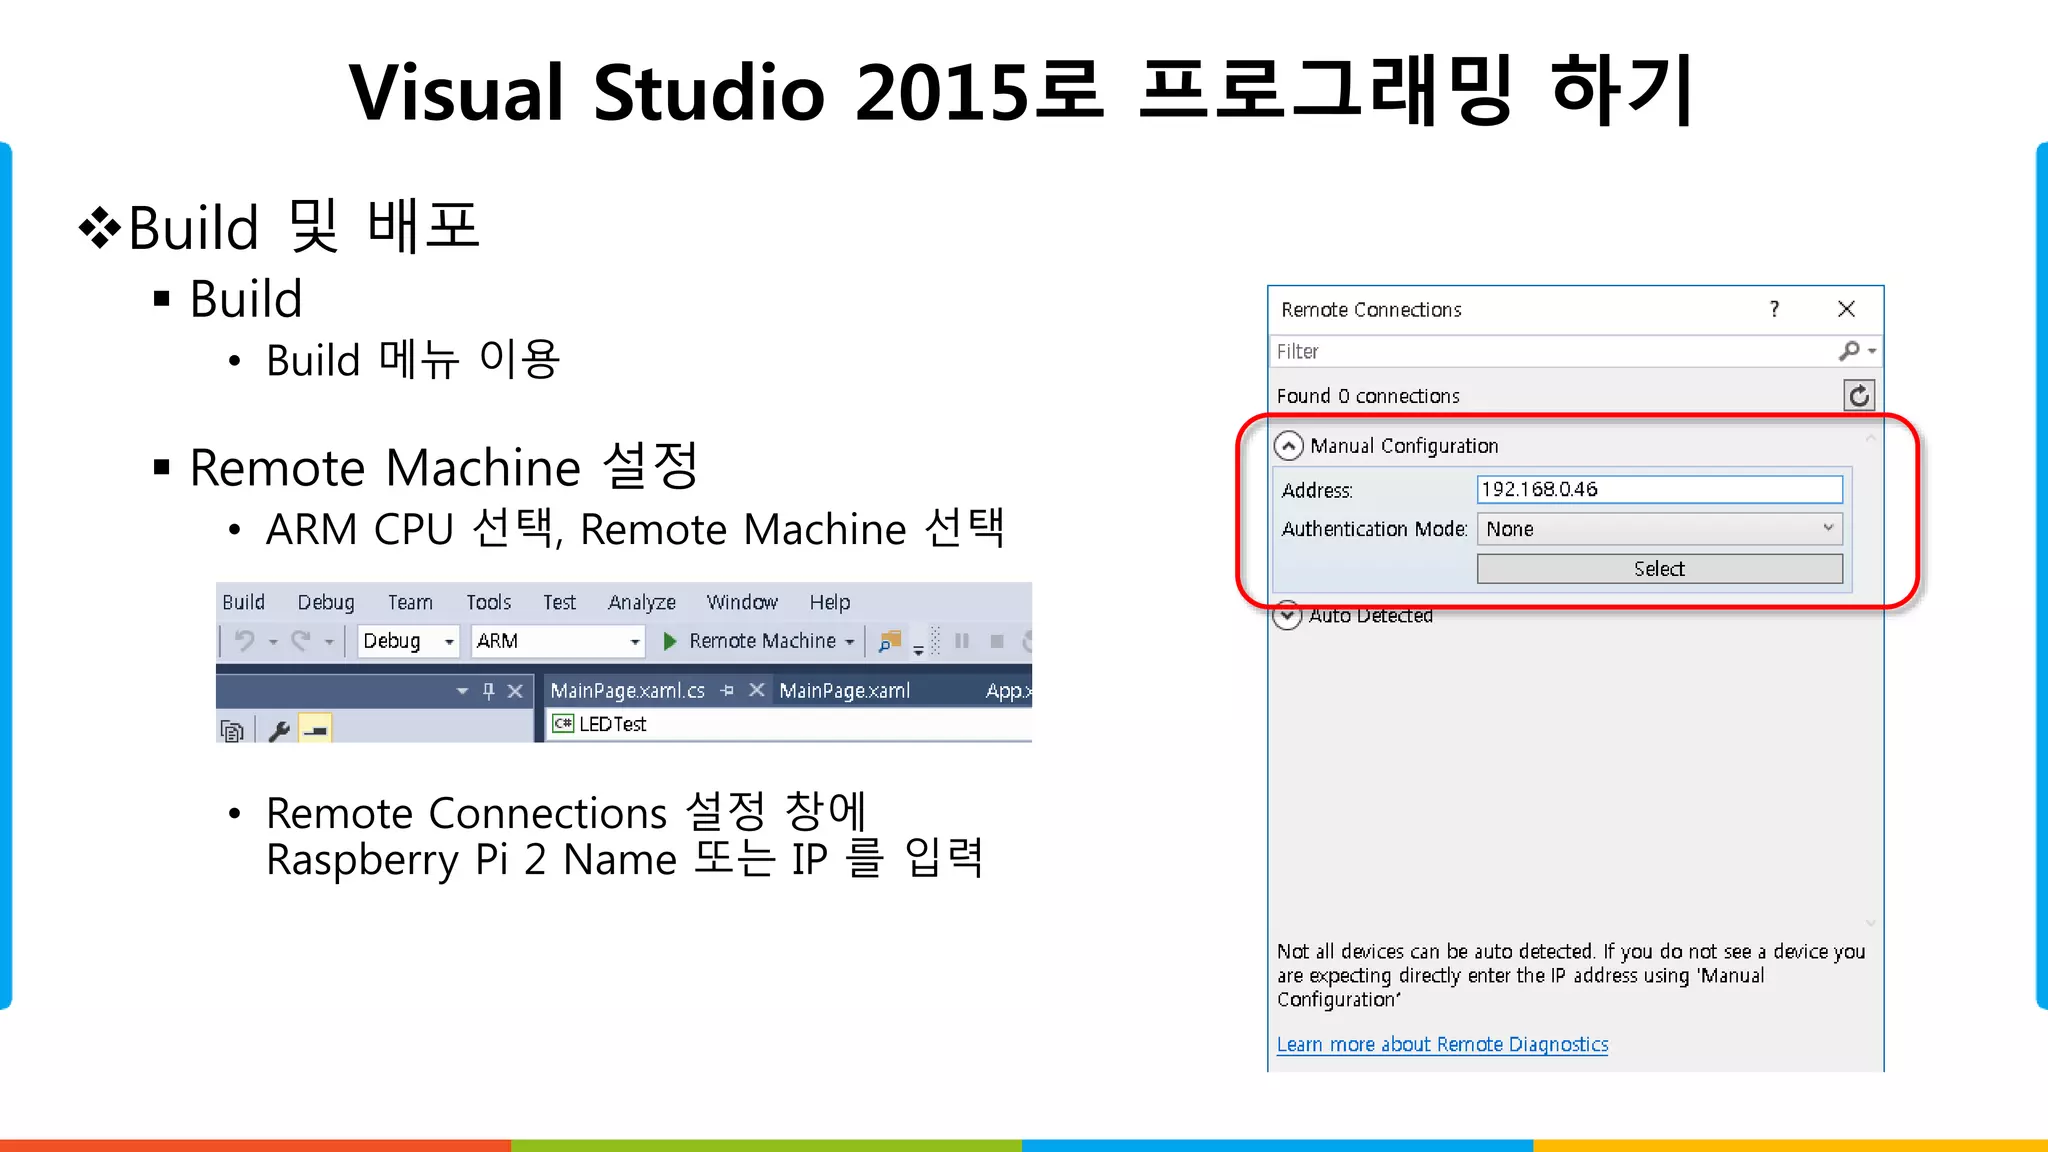The height and width of the screenshot is (1152, 2048).
Task: Switch to the App.xaml tab
Action: click(1008, 691)
